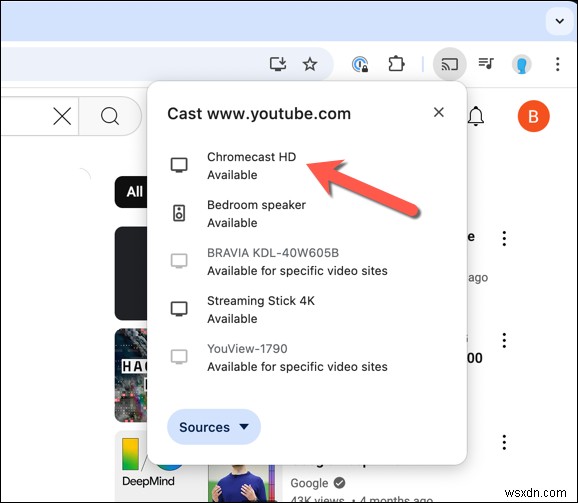Image resolution: width=578 pixels, height=503 pixels.
Task: Click the Bedroom speaker icon
Action: pyautogui.click(x=179, y=213)
